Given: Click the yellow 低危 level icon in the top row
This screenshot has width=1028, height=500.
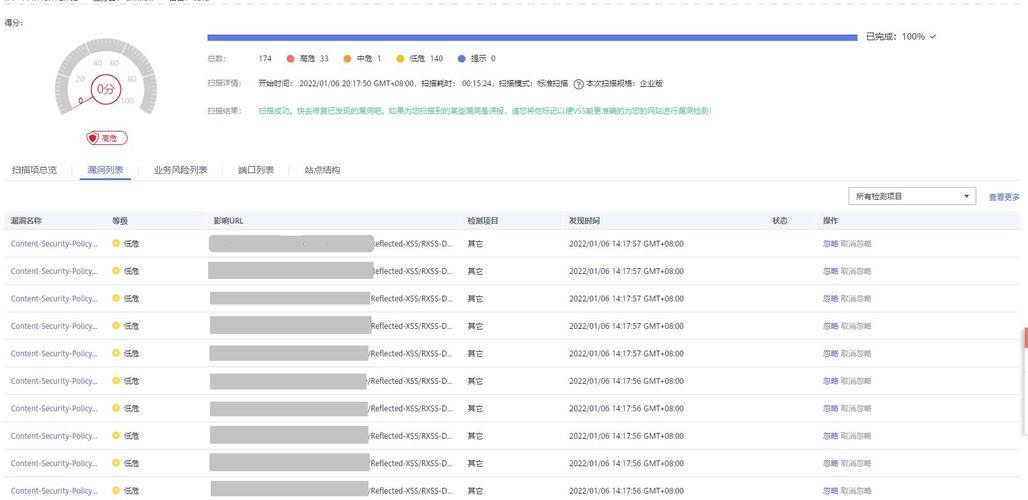Looking at the screenshot, I should pyautogui.click(x=116, y=243).
